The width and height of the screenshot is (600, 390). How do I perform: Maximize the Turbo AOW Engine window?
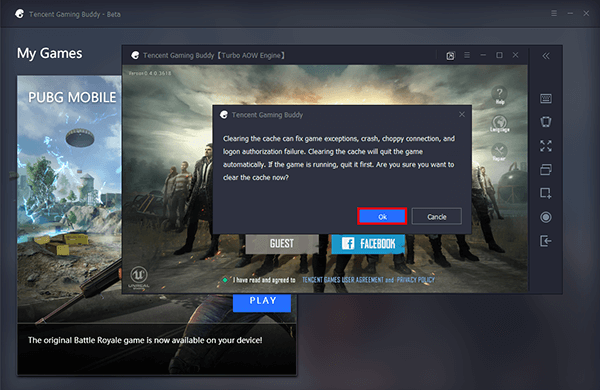(499, 55)
